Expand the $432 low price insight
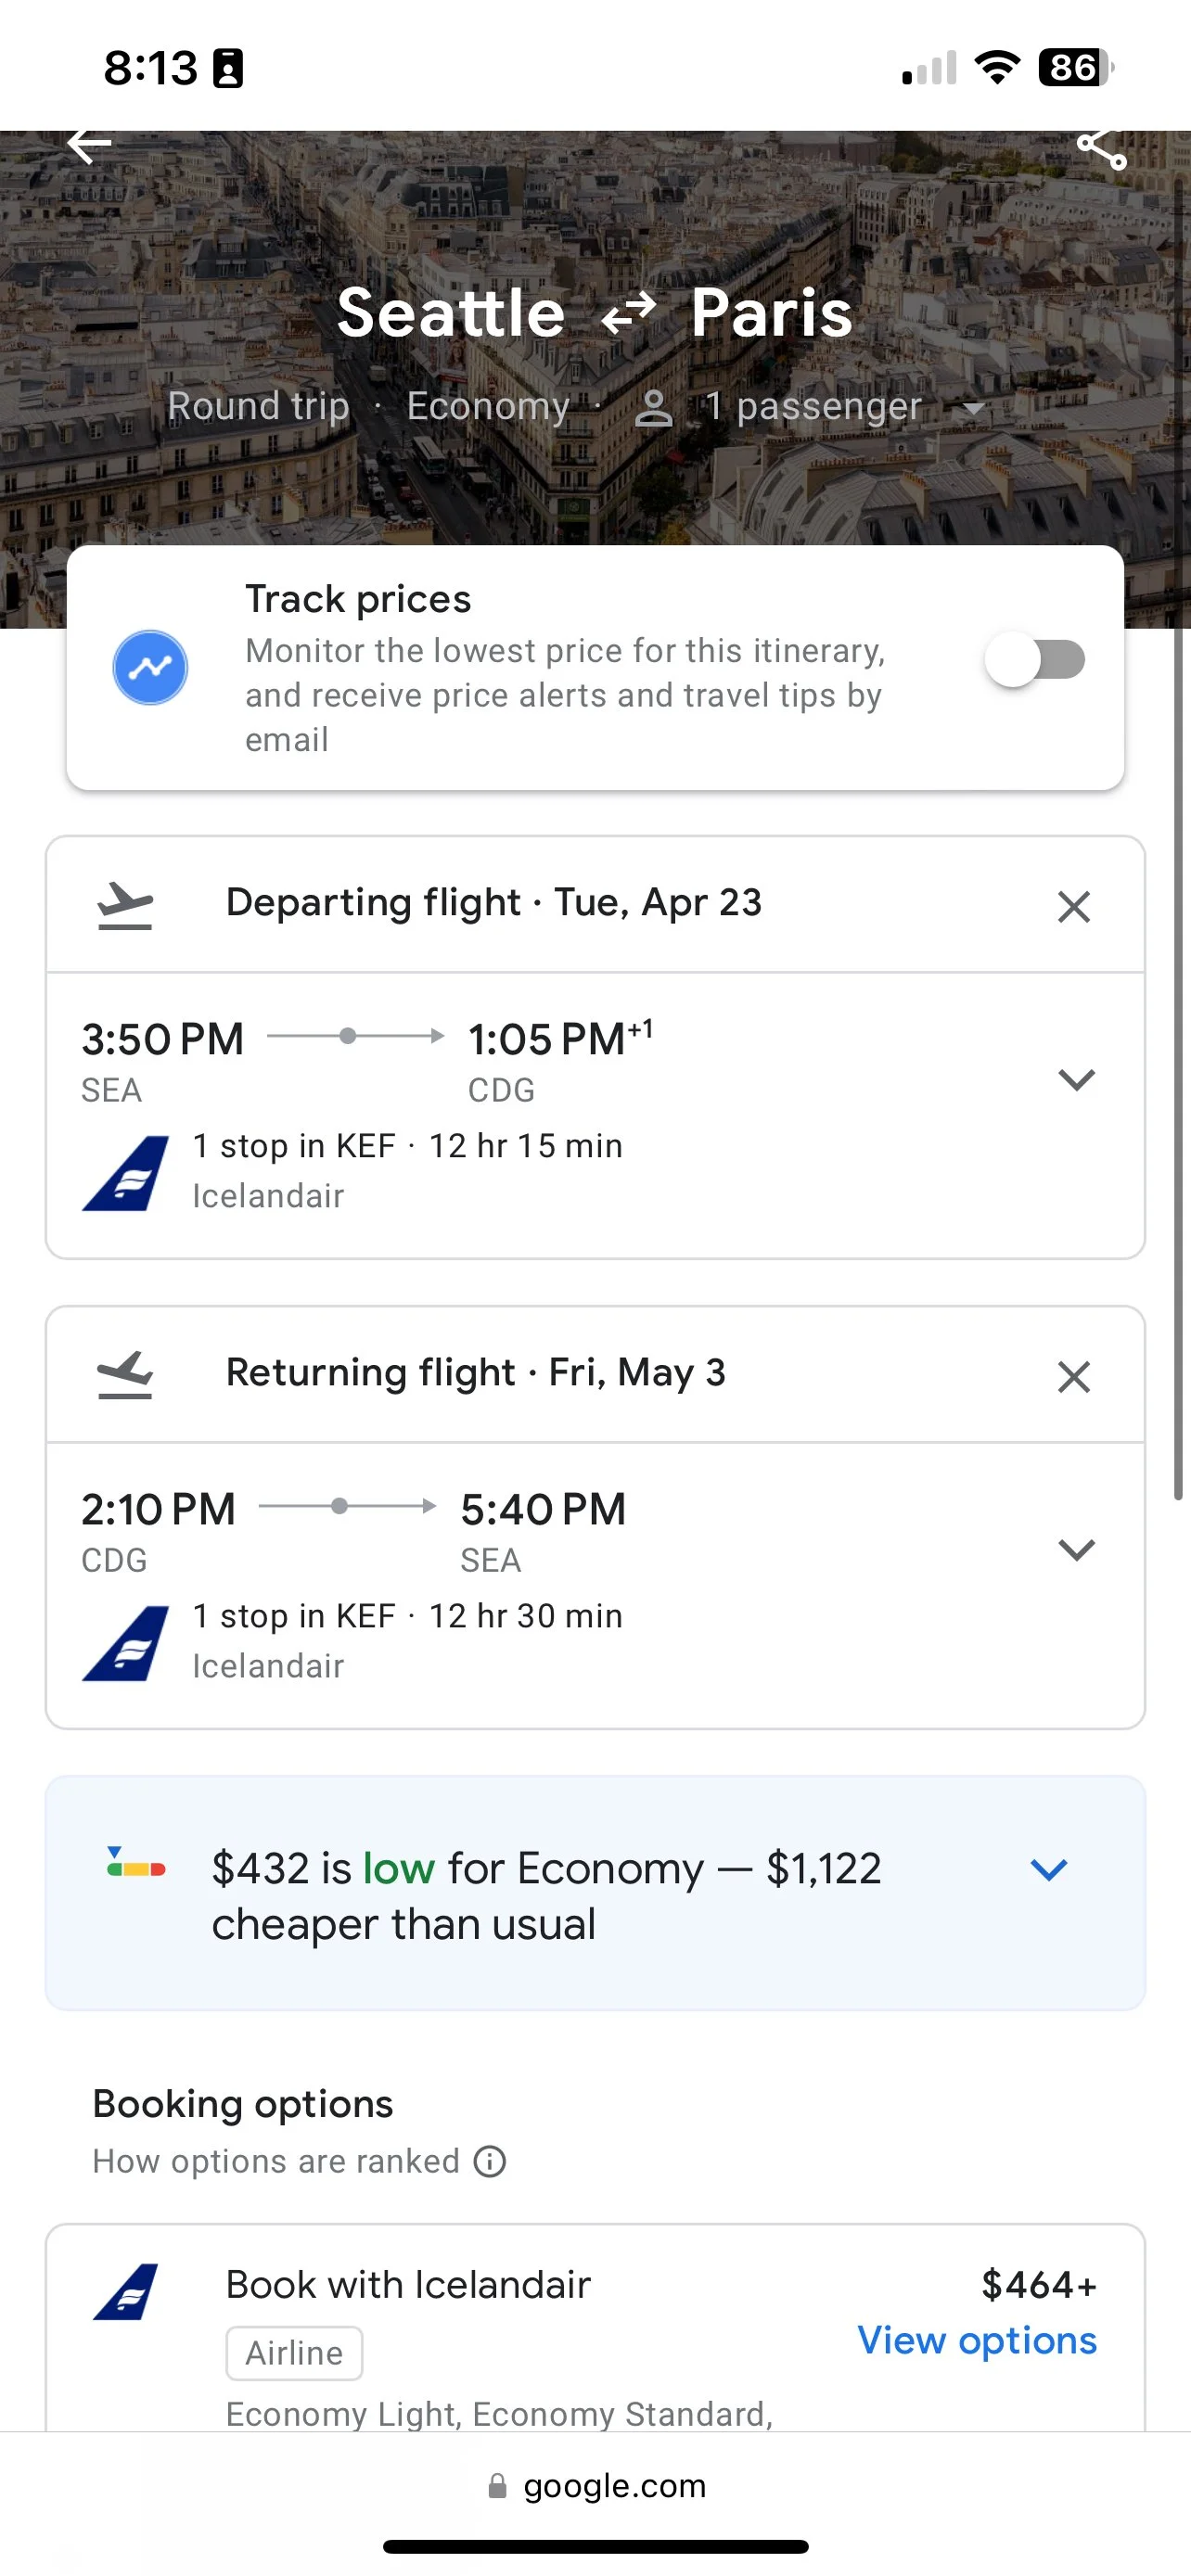The image size is (1191, 2576). (1048, 1869)
